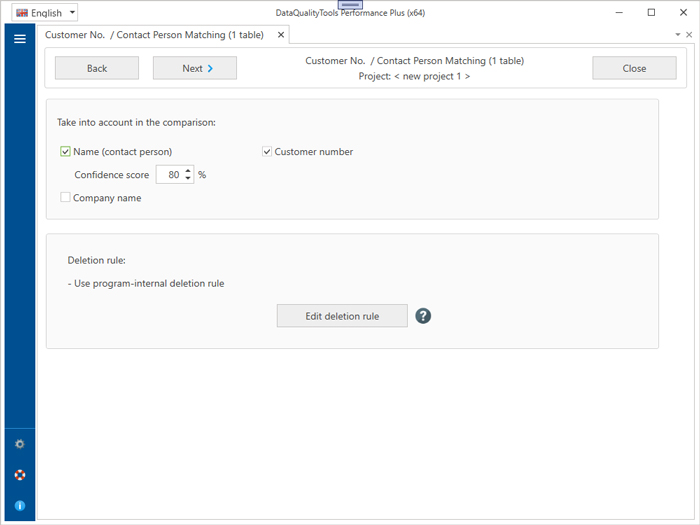This screenshot has height=525, width=700.
Task: Open support via the lifebuoy icon
Action: click(19, 475)
